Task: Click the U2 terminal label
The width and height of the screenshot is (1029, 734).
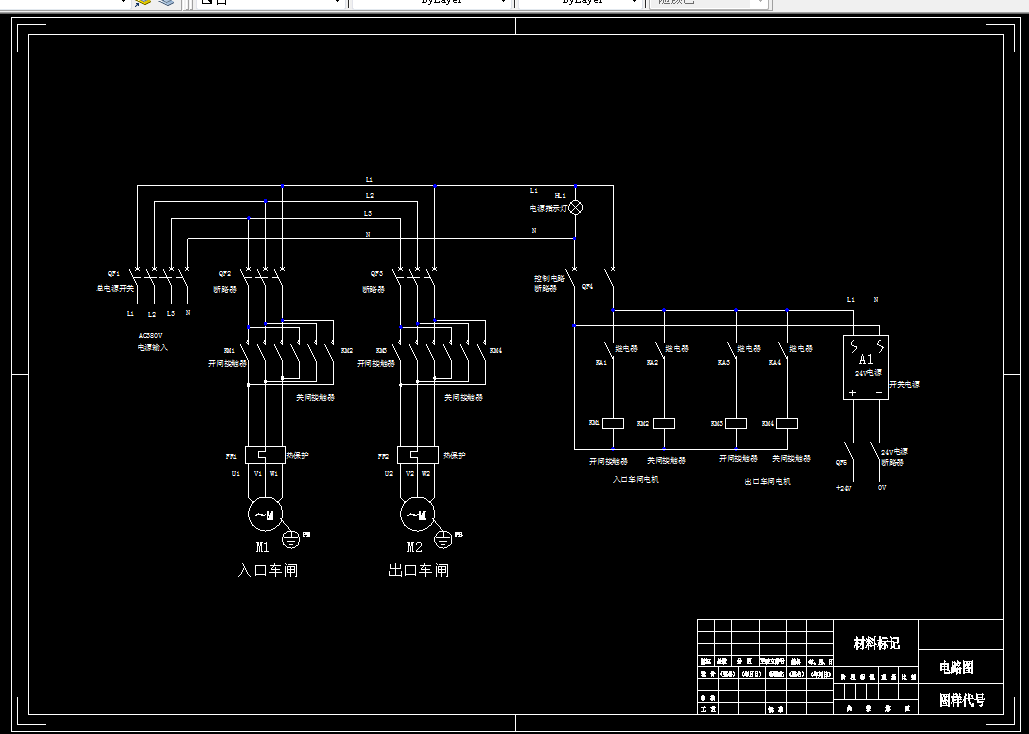Action: tap(388, 473)
